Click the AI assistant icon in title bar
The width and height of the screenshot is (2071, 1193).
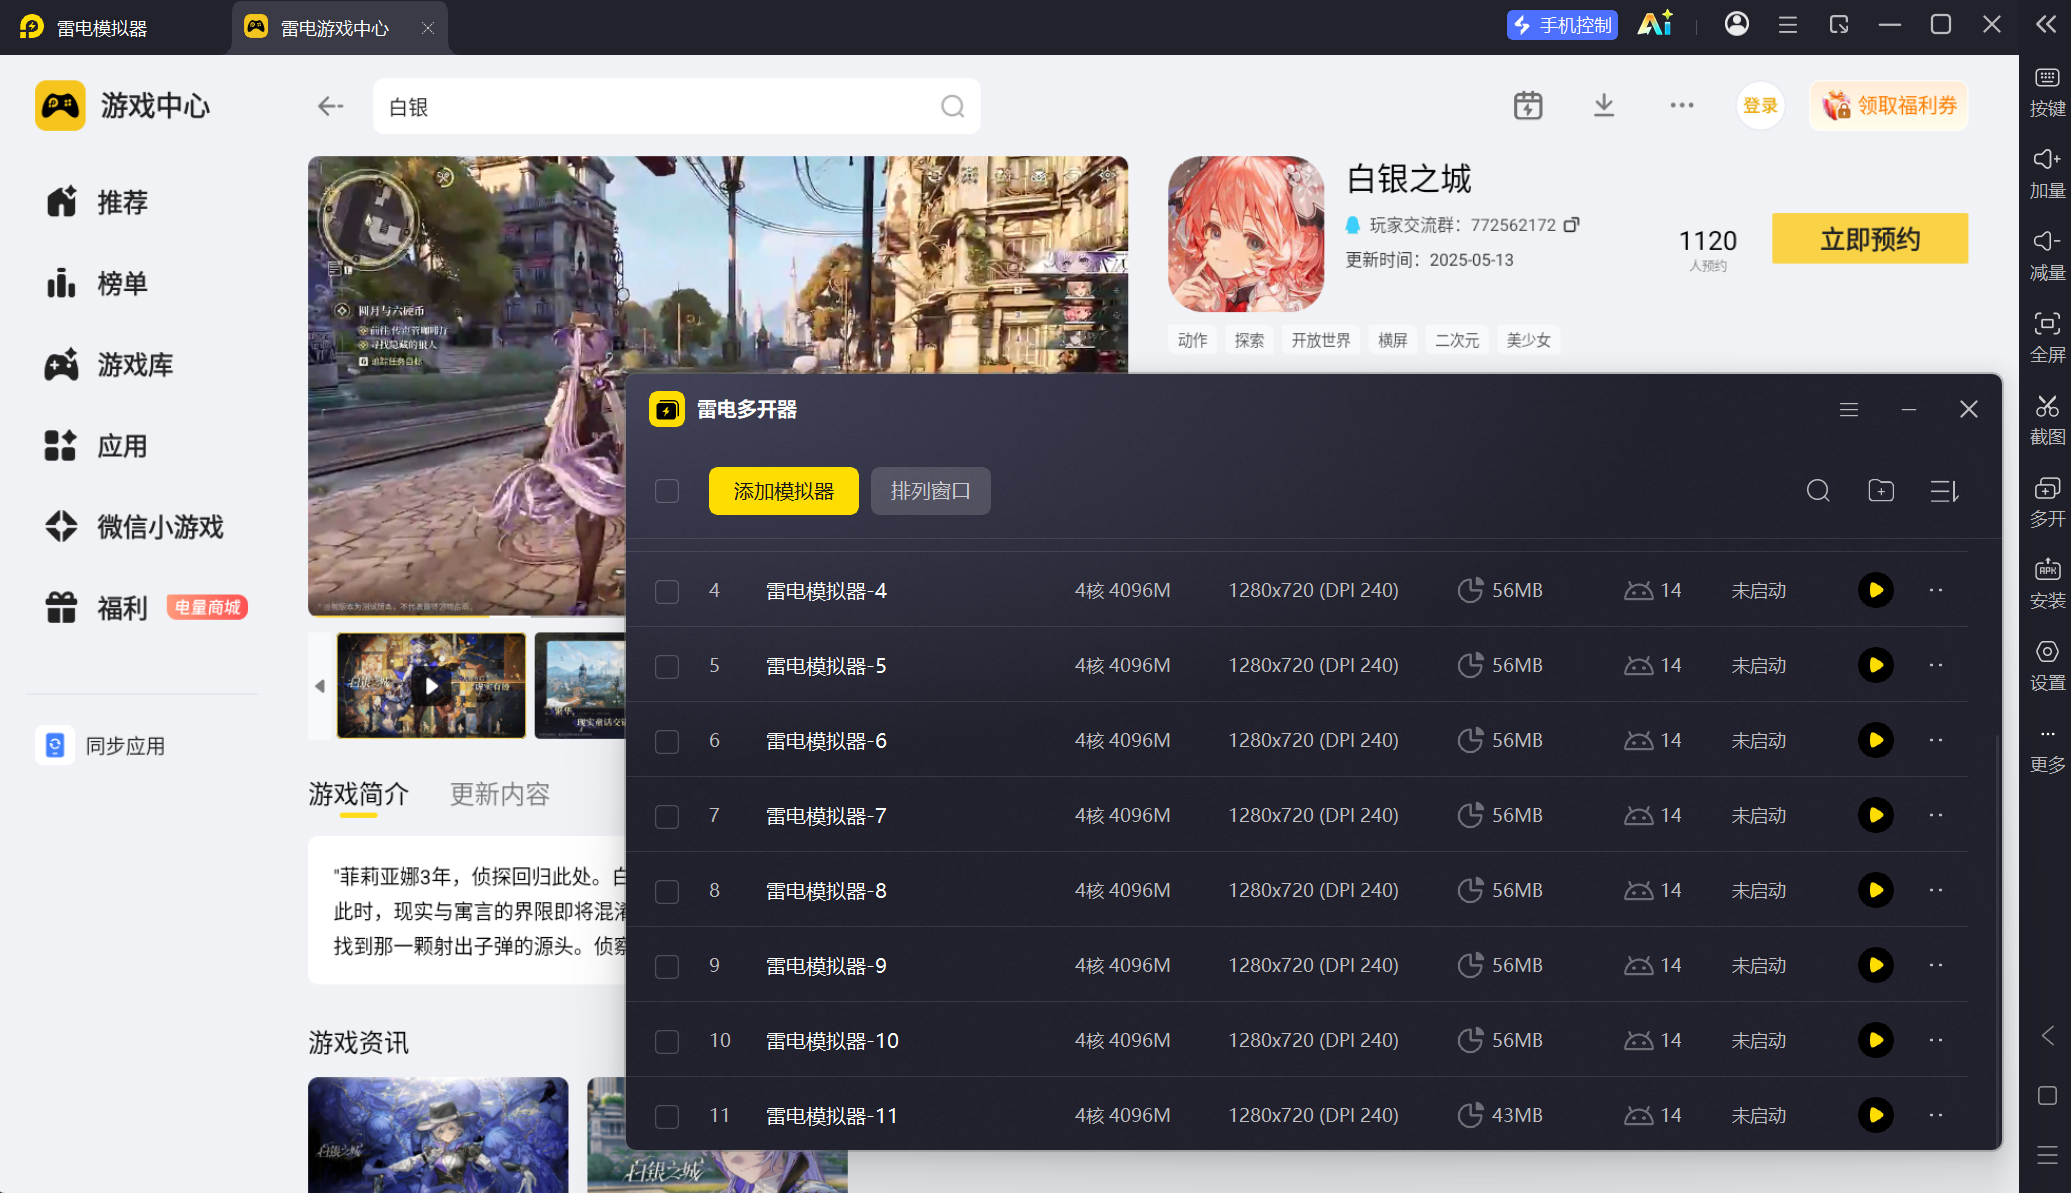pos(1654,24)
